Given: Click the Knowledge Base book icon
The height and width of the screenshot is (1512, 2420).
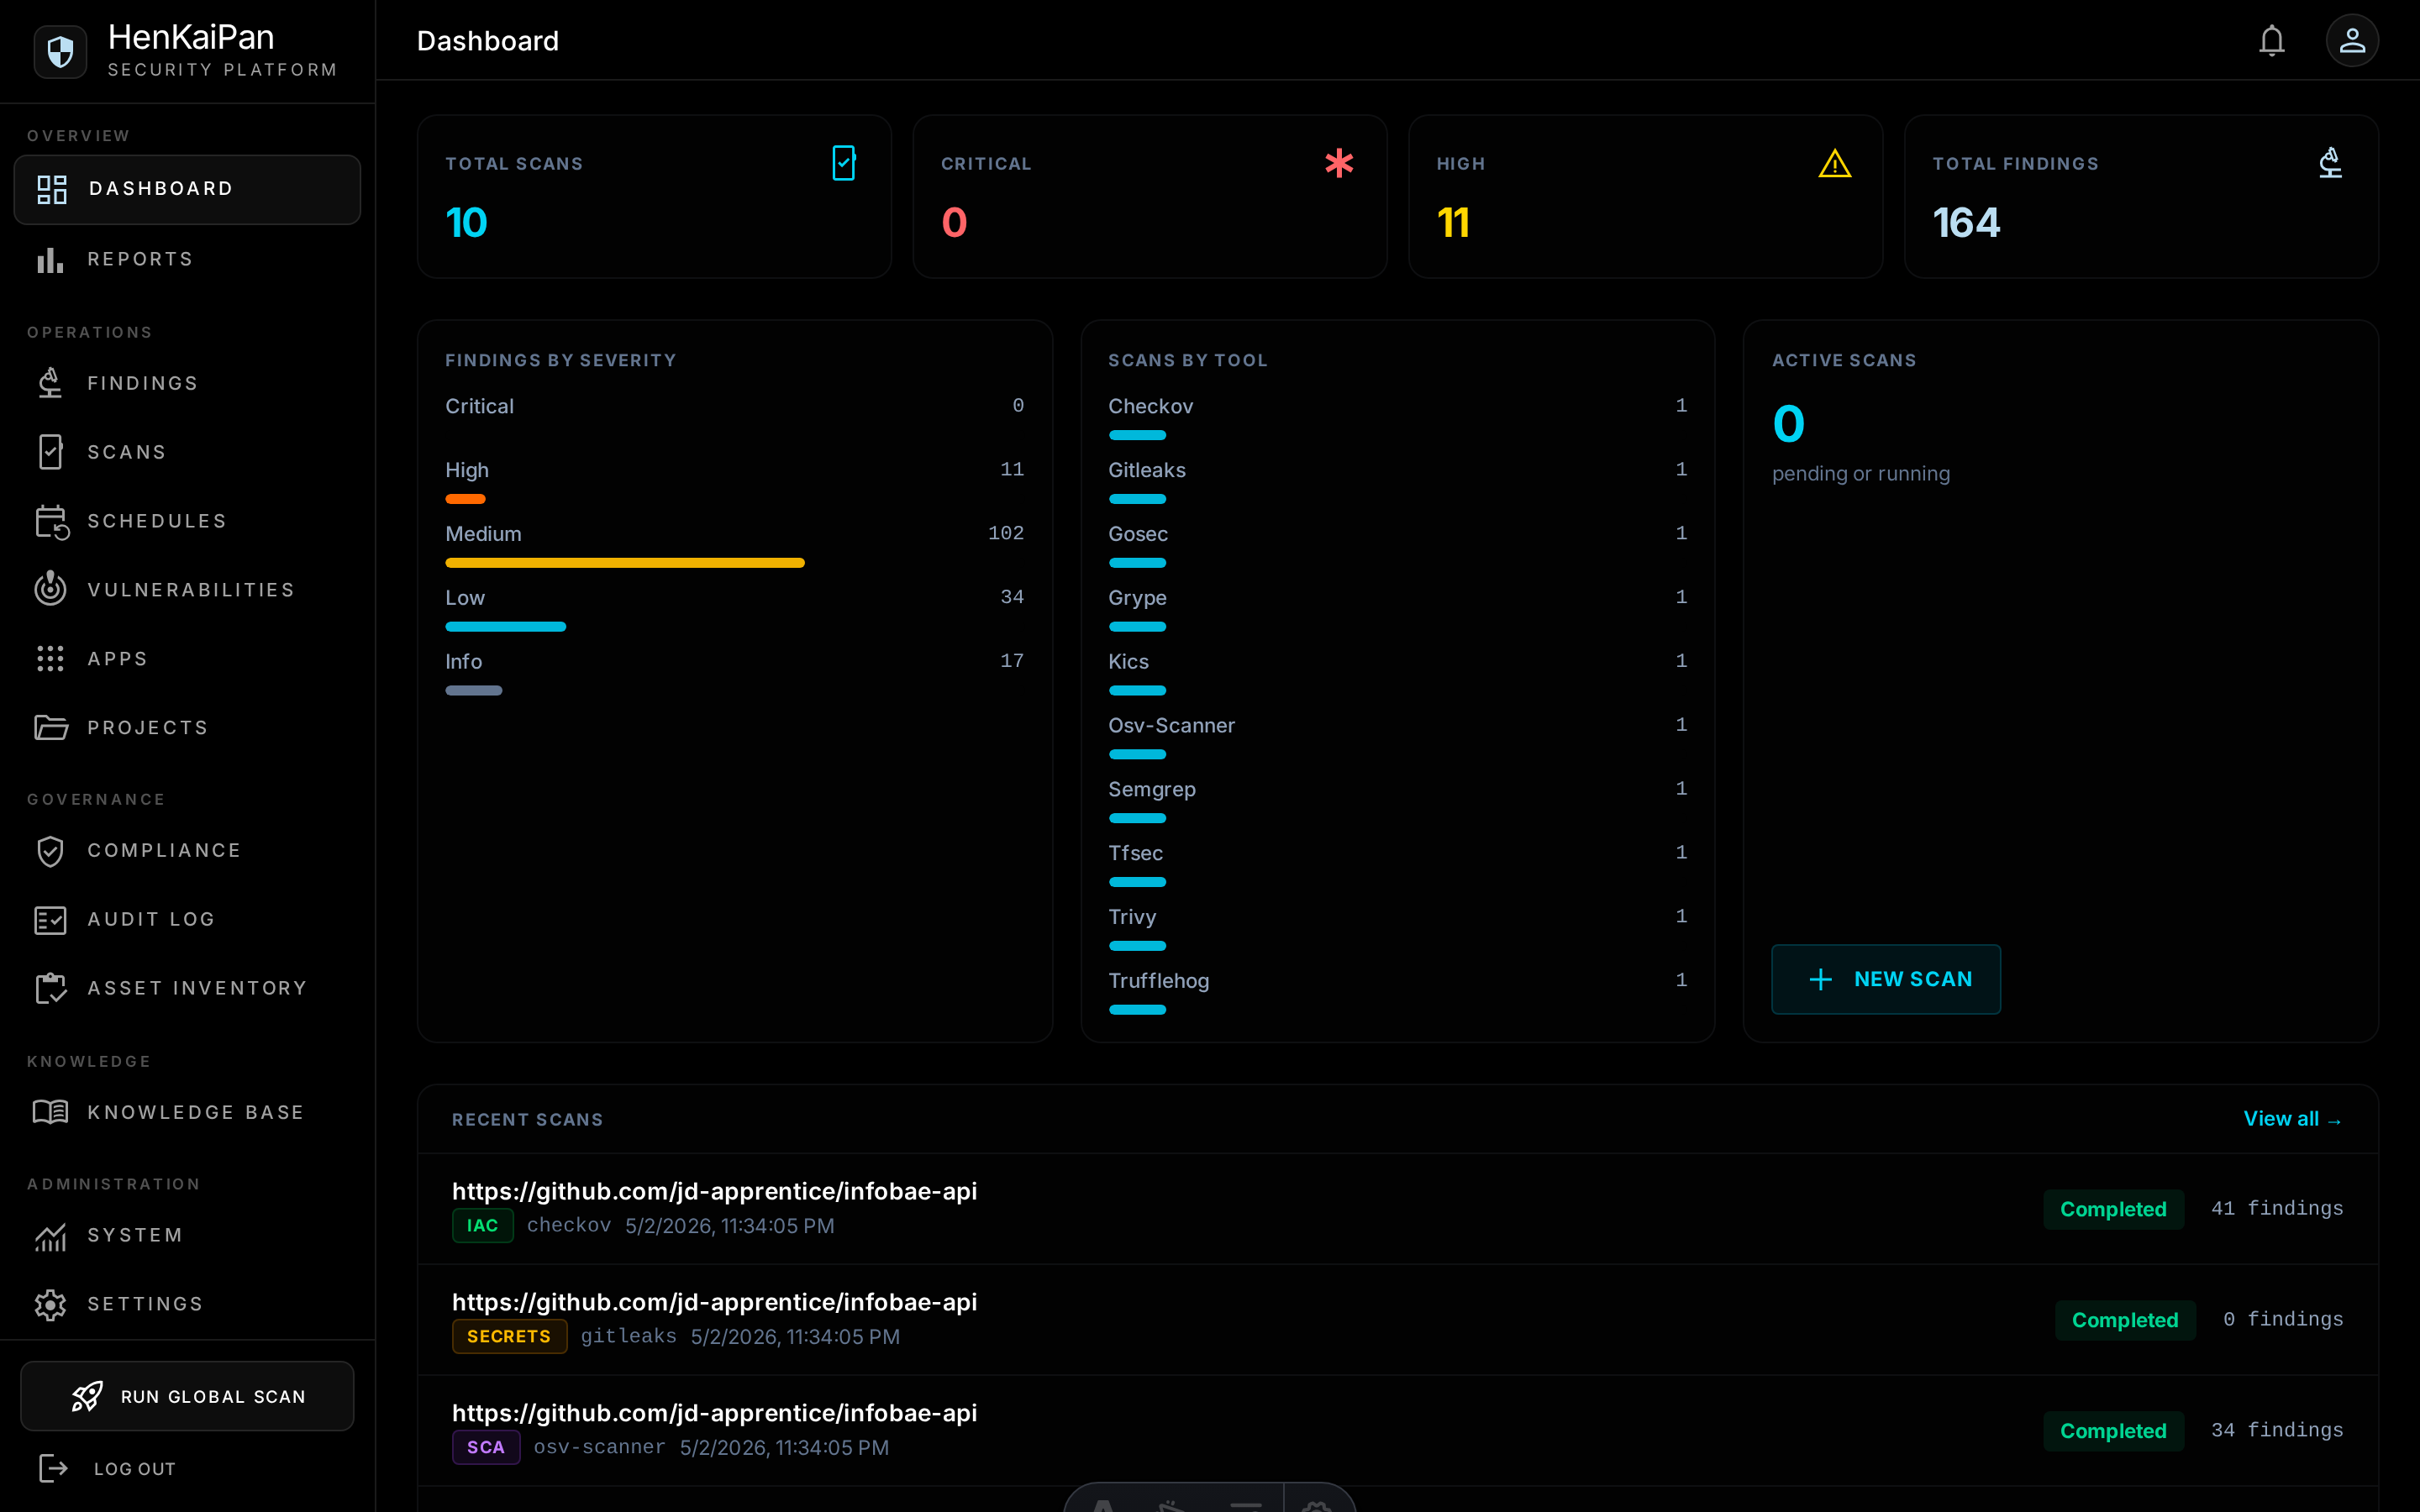Looking at the screenshot, I should [50, 1112].
